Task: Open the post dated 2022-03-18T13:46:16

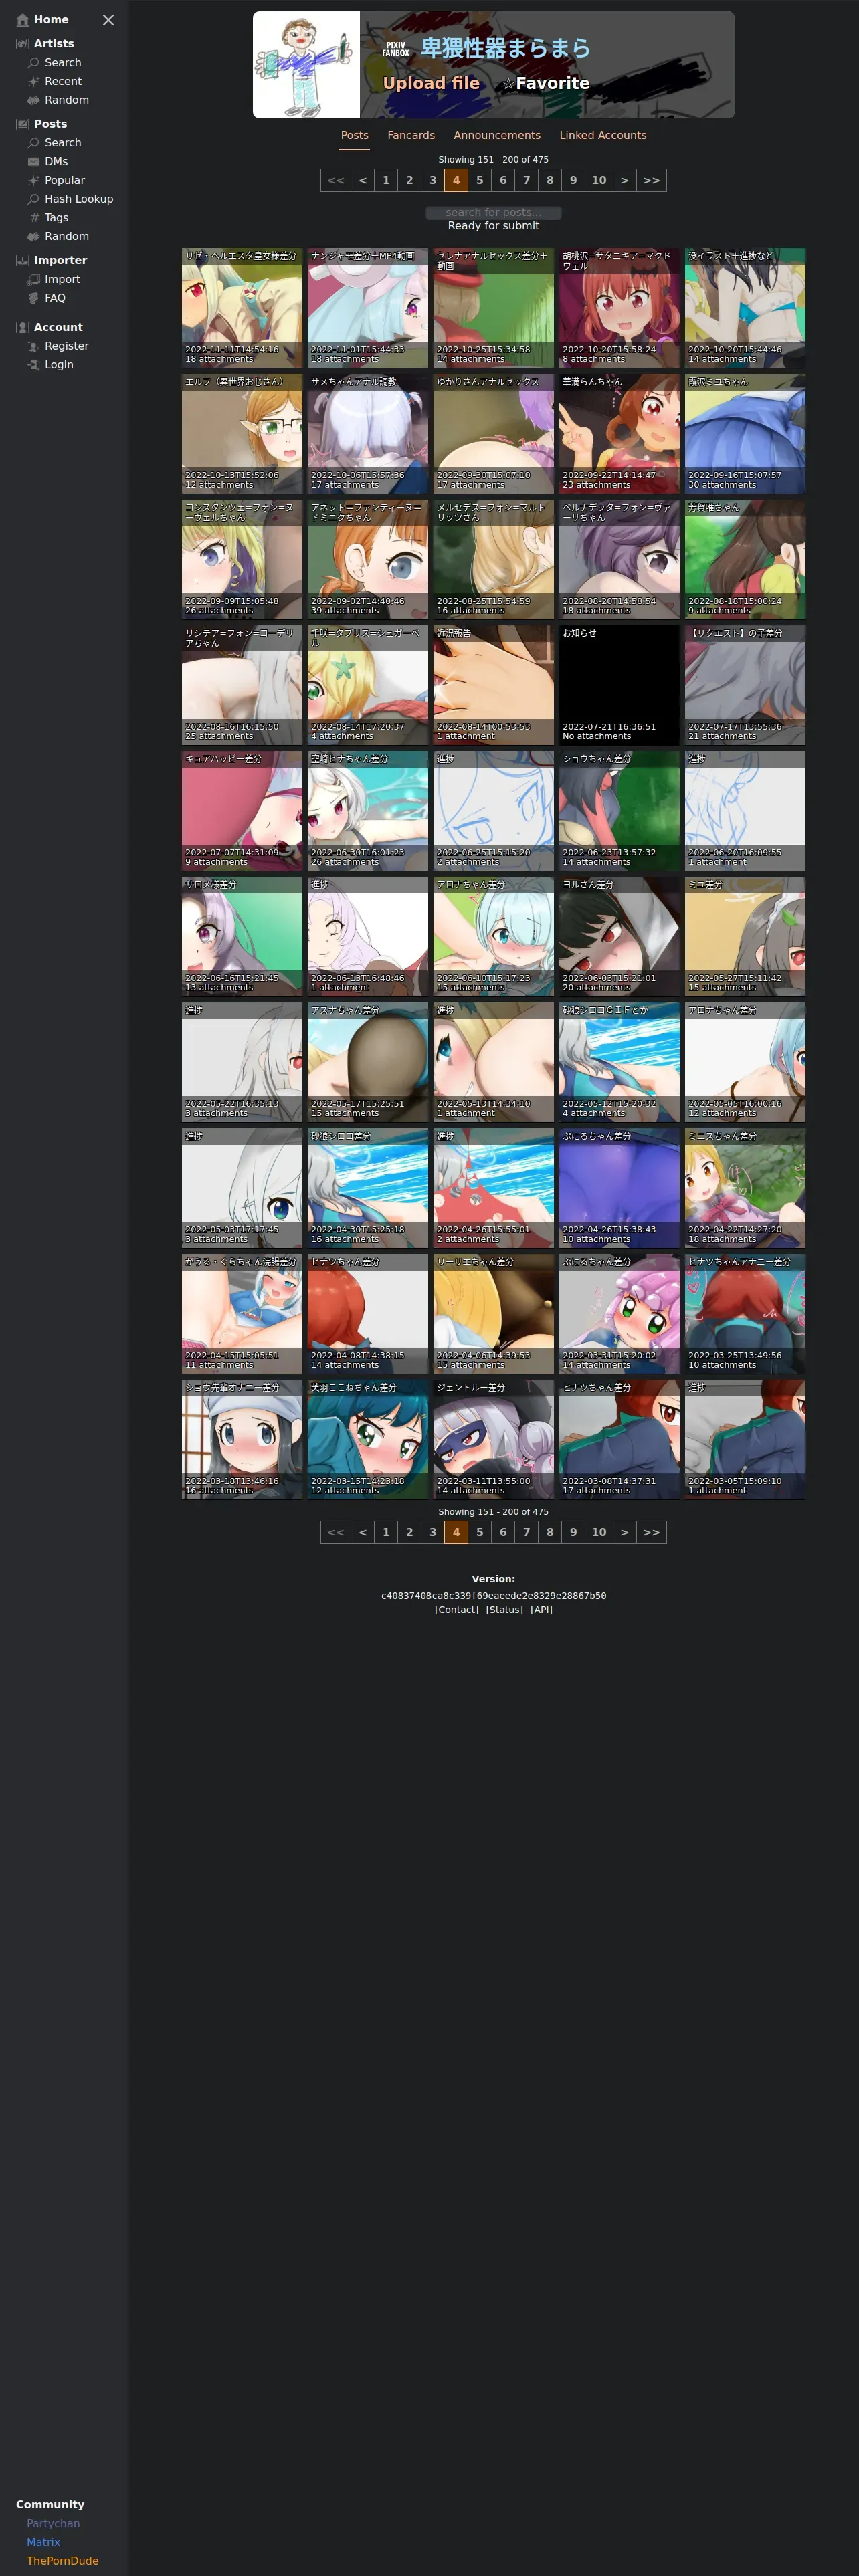Action: pos(242,1439)
